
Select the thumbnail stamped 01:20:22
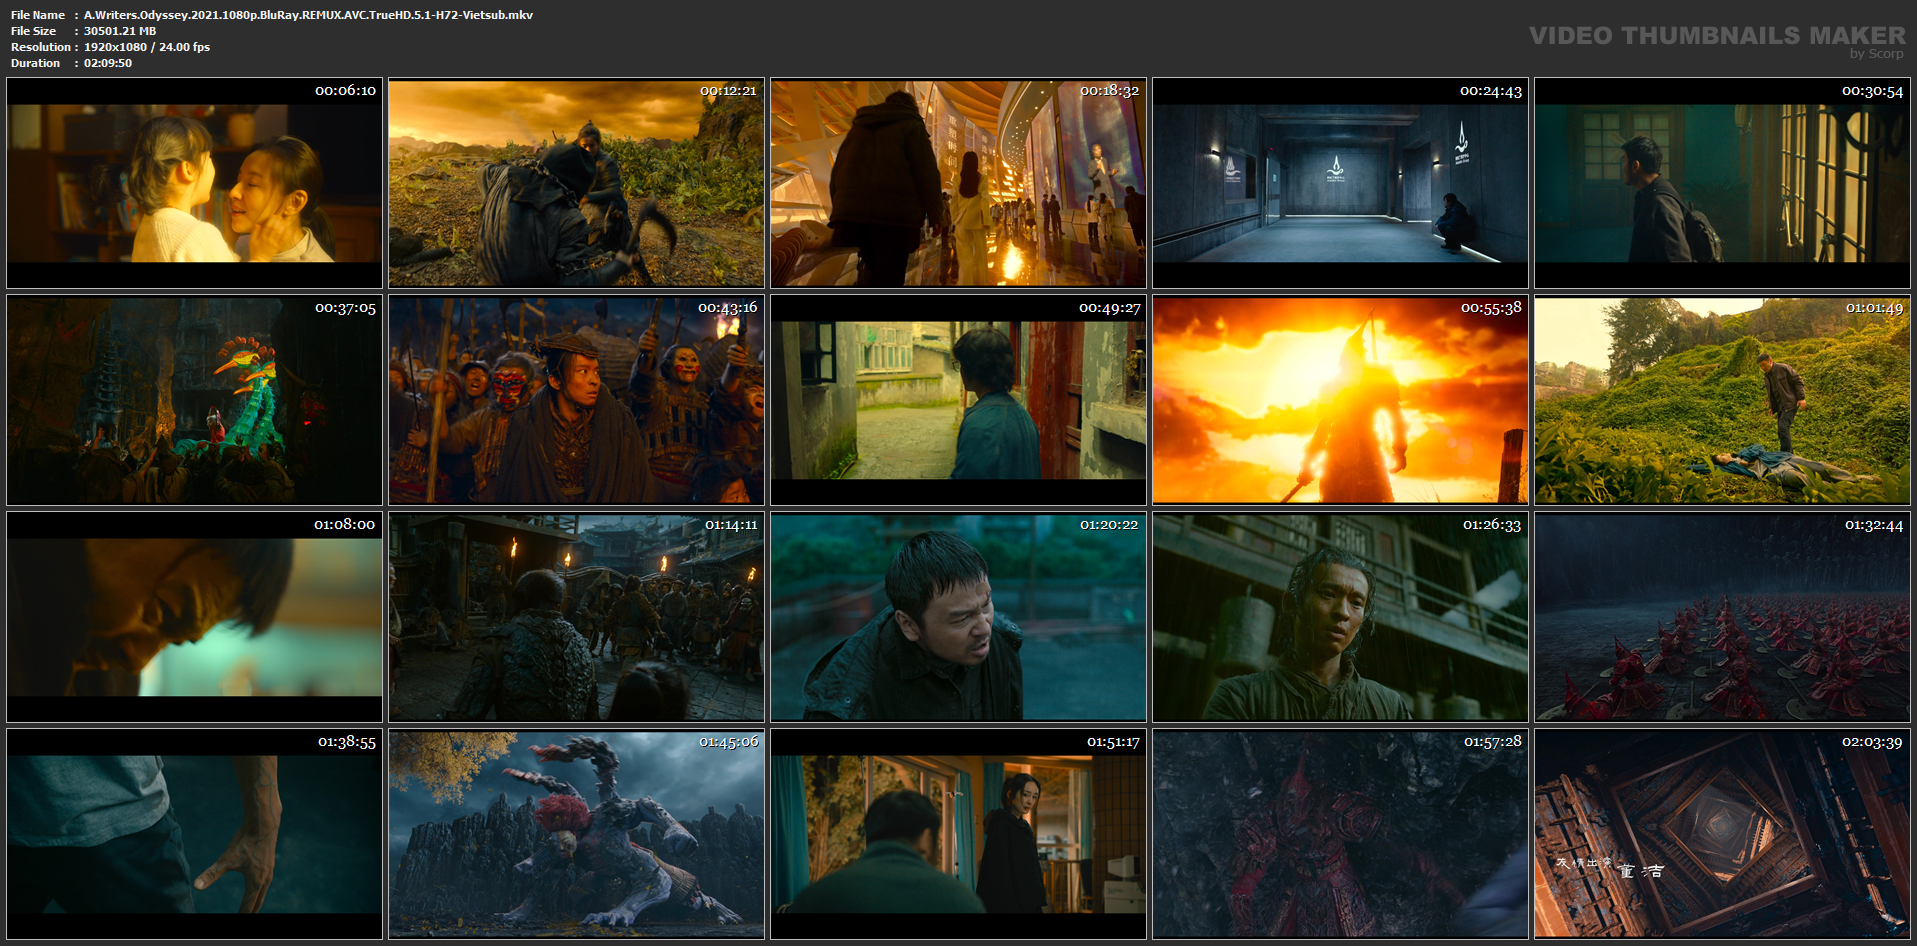click(958, 617)
